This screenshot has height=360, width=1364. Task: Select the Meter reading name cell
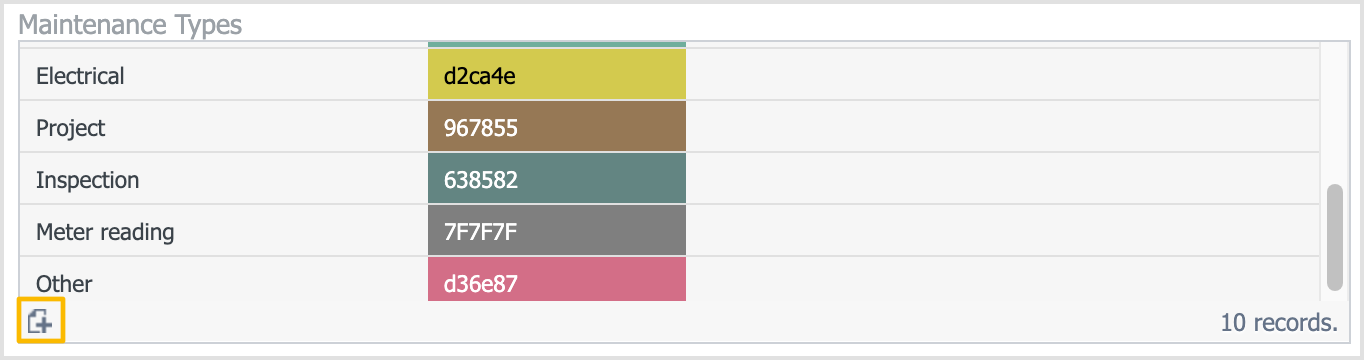click(x=224, y=232)
